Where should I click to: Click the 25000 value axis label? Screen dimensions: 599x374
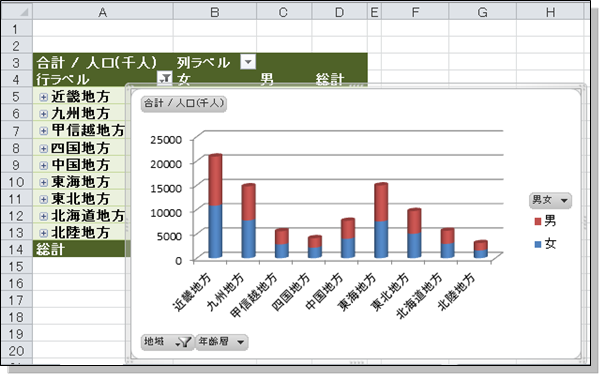pos(166,140)
